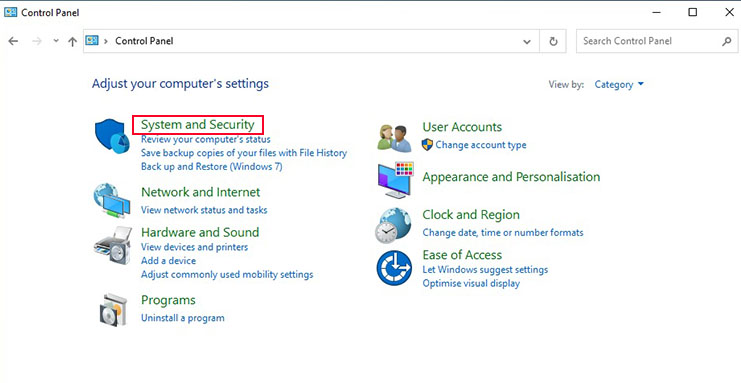Open Review your computer's status

point(206,139)
